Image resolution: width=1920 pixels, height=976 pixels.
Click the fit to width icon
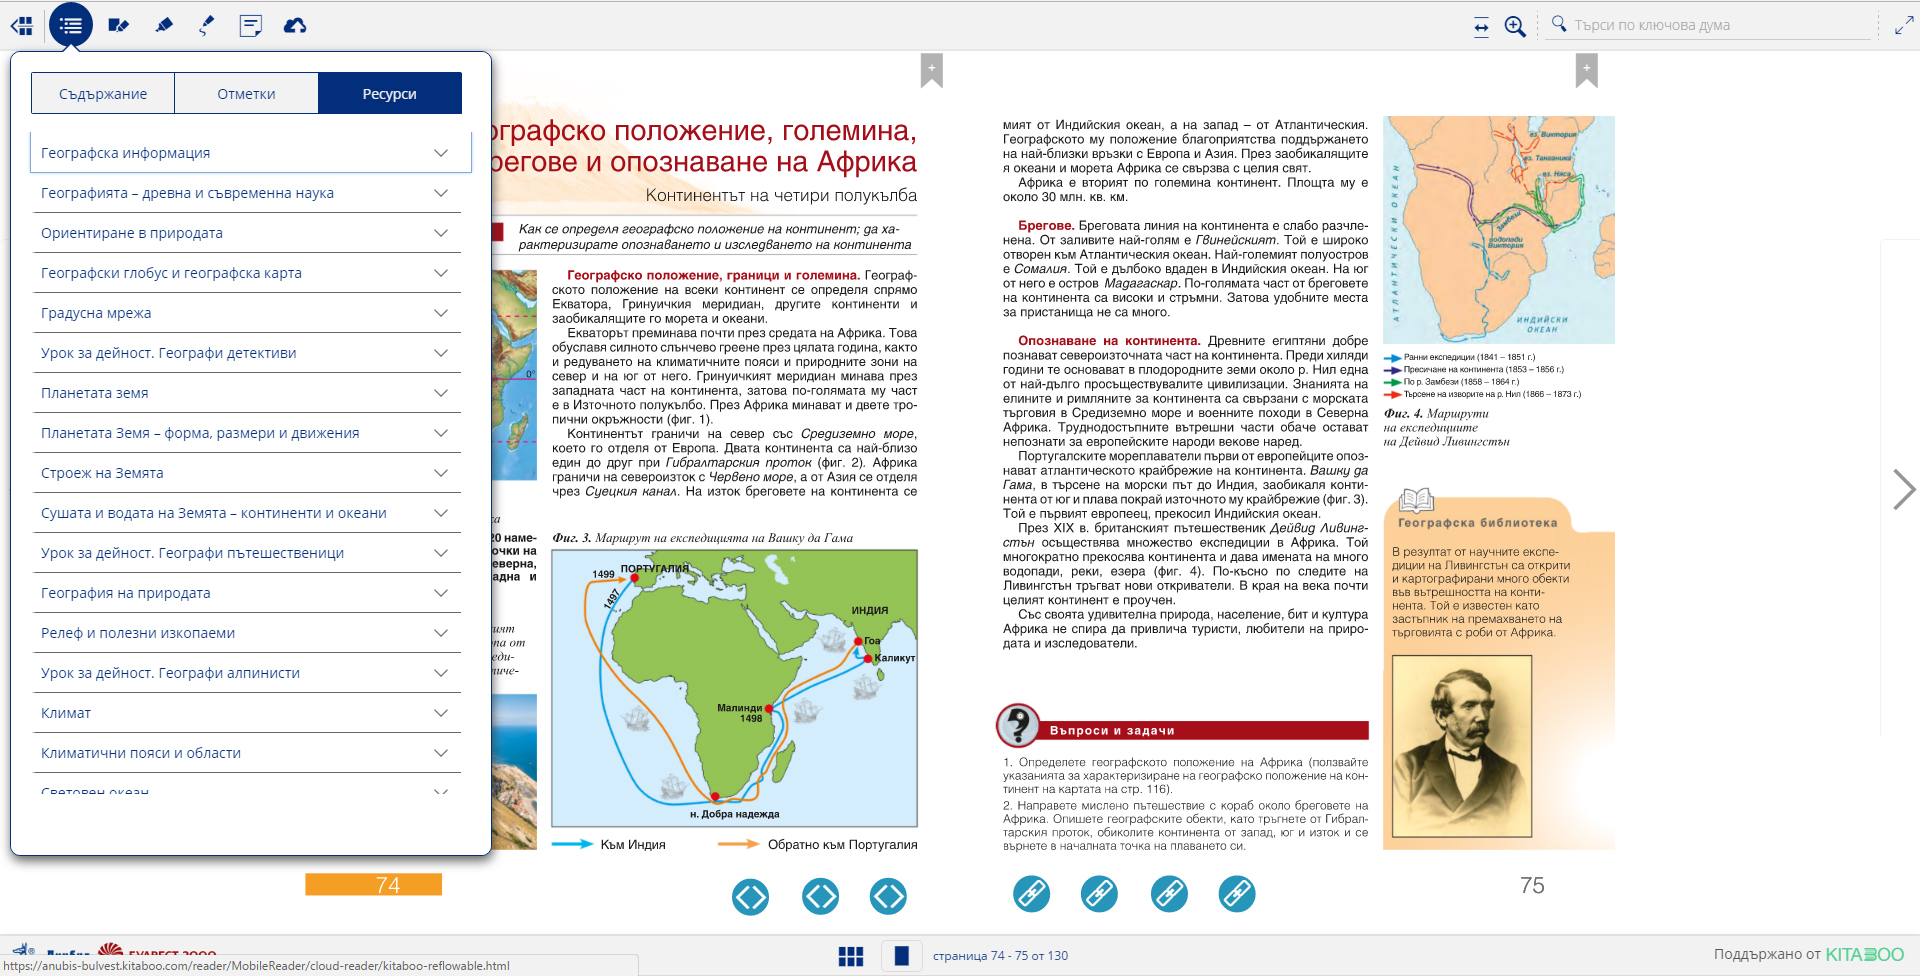click(x=1481, y=27)
